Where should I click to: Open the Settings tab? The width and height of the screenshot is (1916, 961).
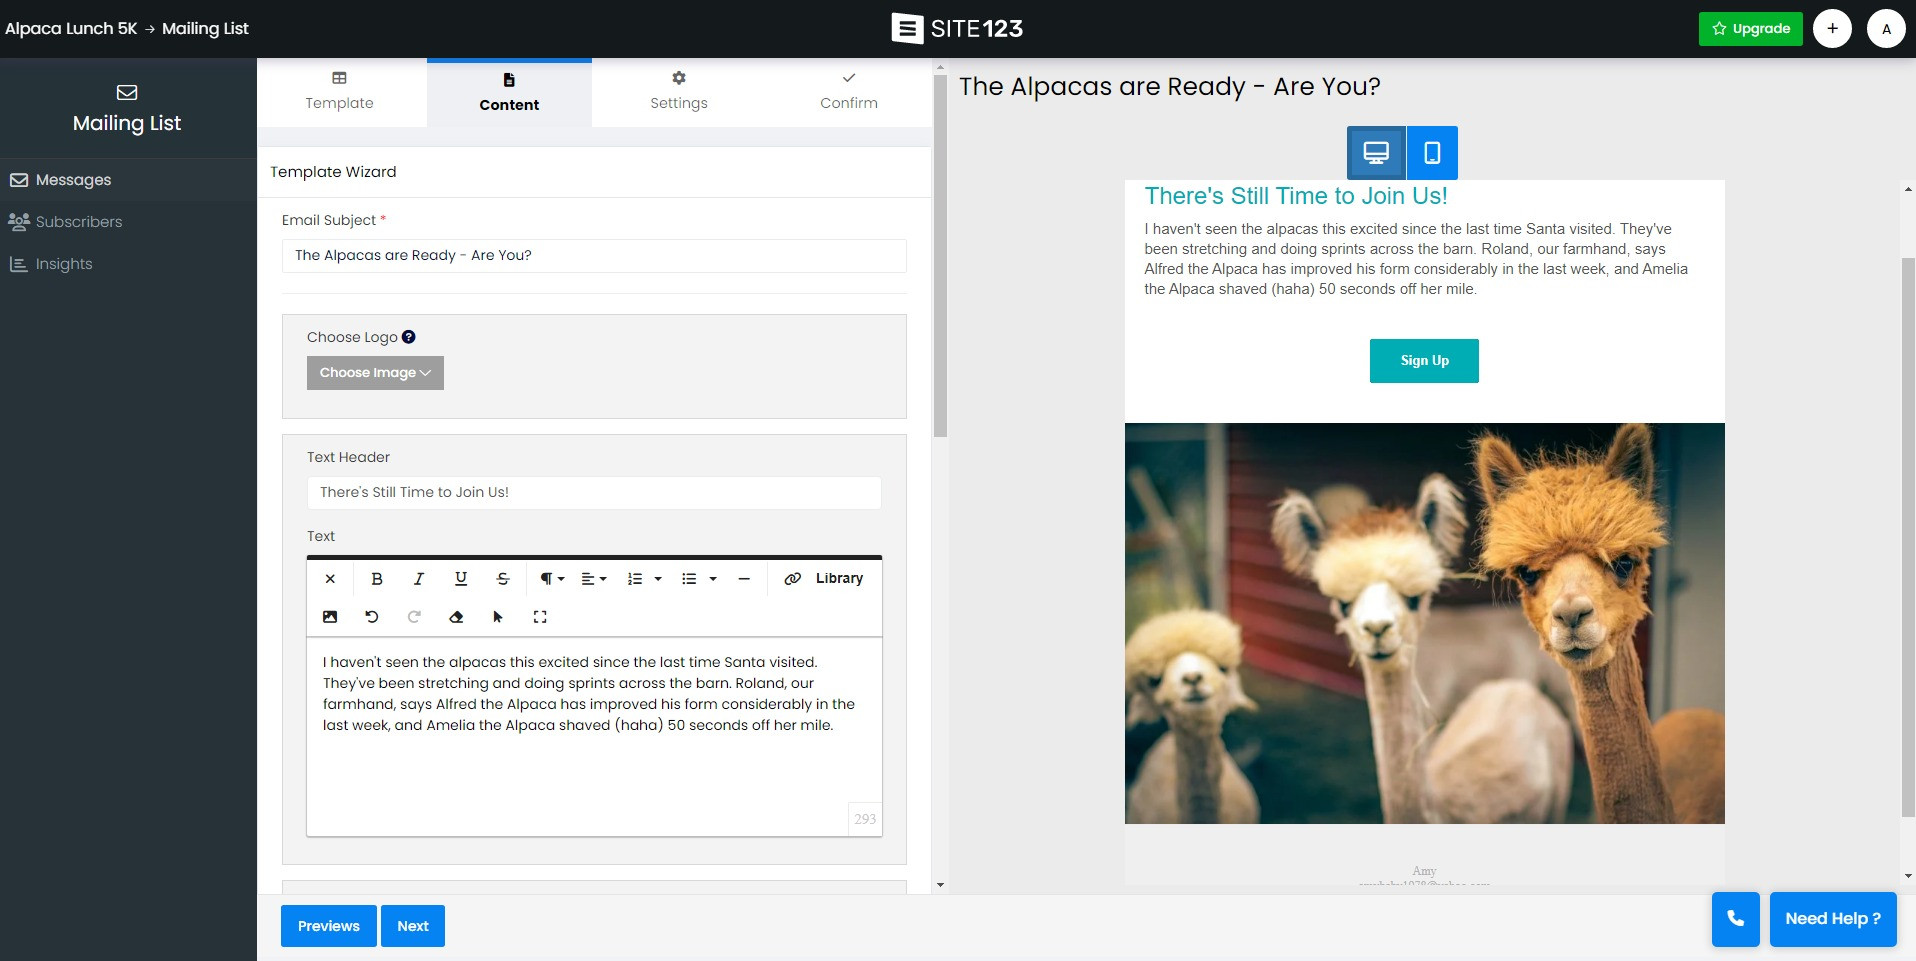(679, 92)
